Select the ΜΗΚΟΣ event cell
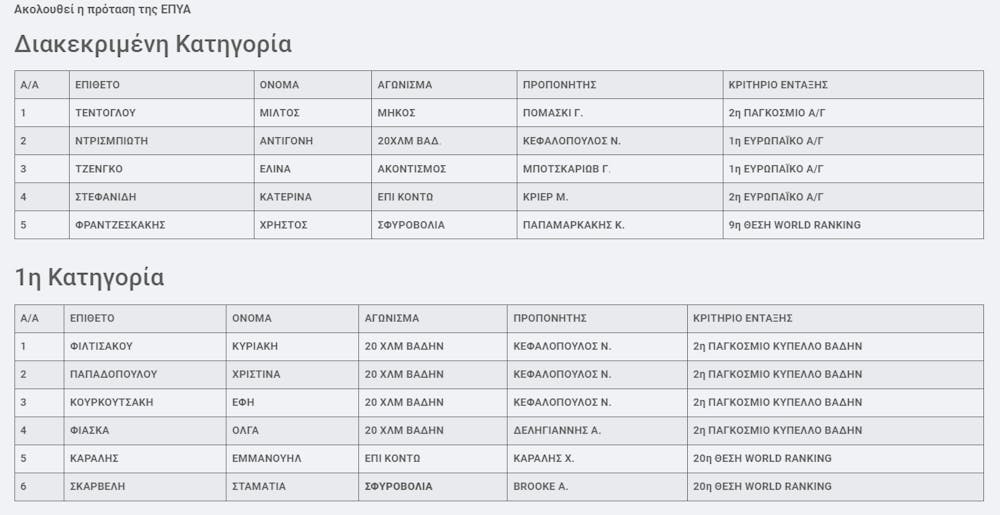The width and height of the screenshot is (1000, 515). 396,113
